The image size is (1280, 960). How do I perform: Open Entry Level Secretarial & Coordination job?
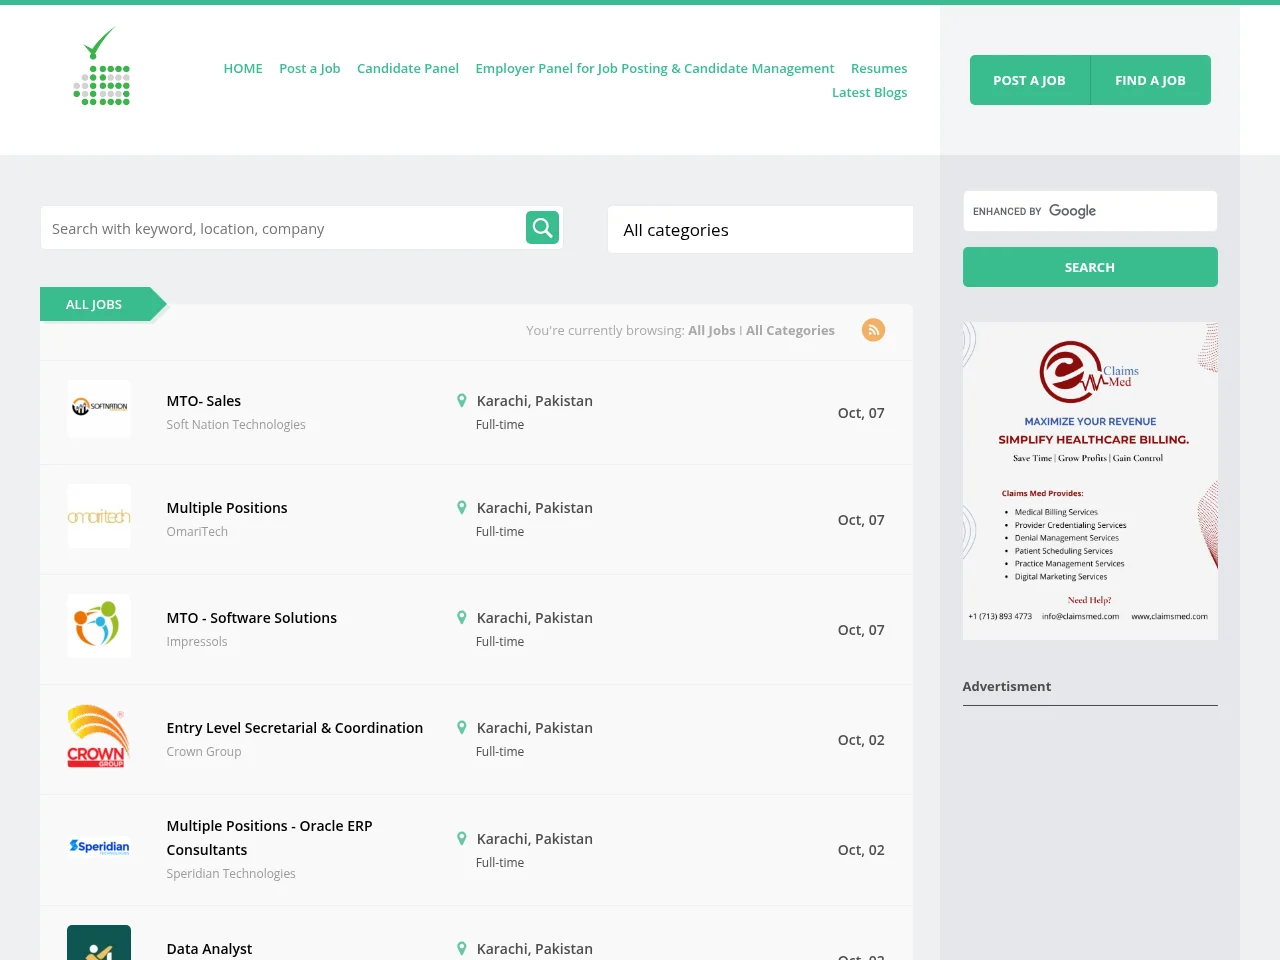[x=295, y=728]
